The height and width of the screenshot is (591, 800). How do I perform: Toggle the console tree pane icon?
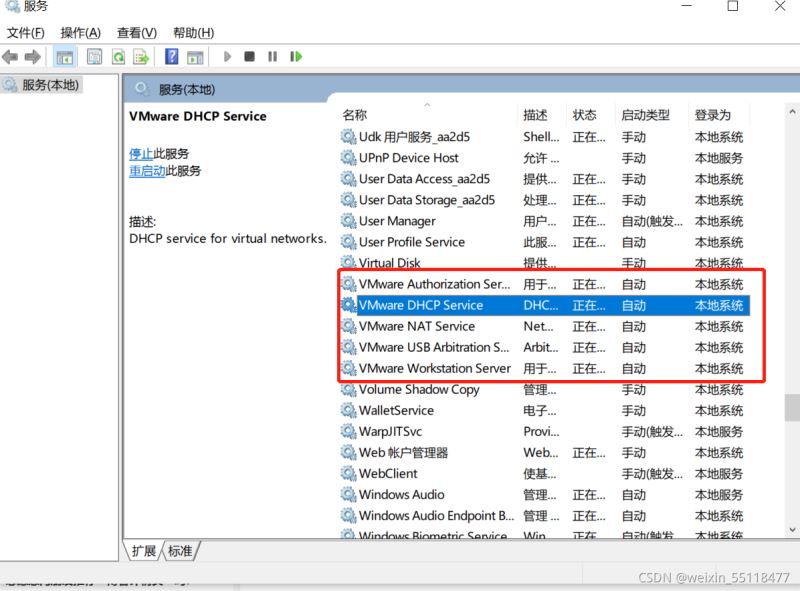coord(64,57)
